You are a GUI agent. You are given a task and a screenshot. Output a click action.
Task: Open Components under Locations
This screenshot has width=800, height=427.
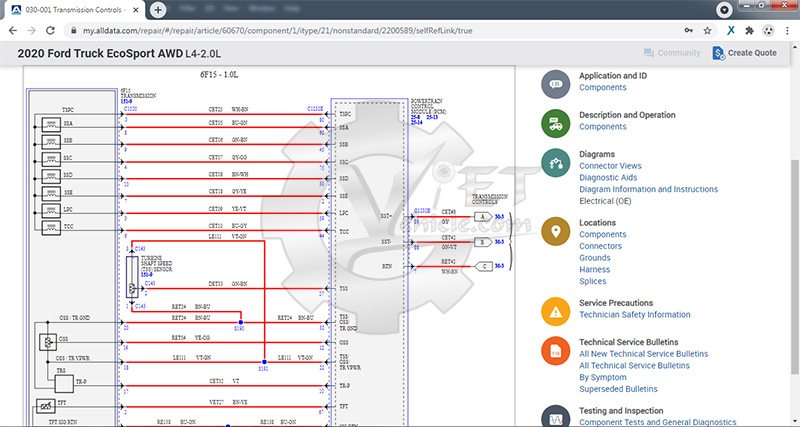pyautogui.click(x=603, y=235)
